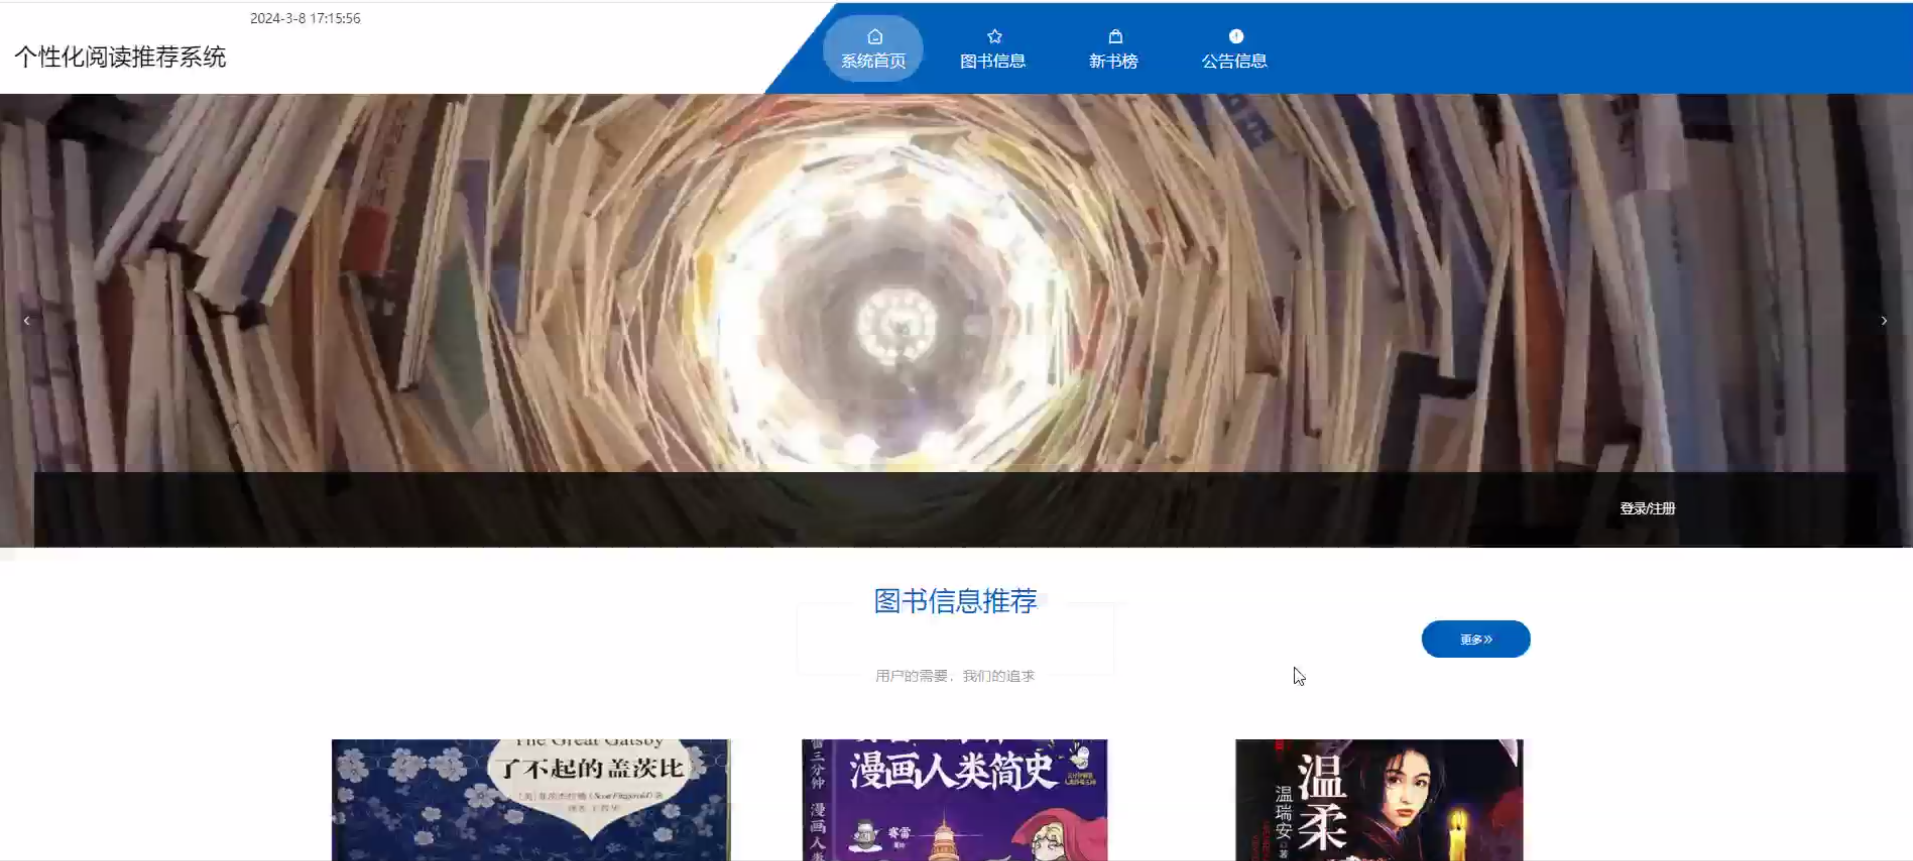Open the 了不起的盖茨比 book cover
Image resolution: width=1913 pixels, height=861 pixels.
pos(531,800)
